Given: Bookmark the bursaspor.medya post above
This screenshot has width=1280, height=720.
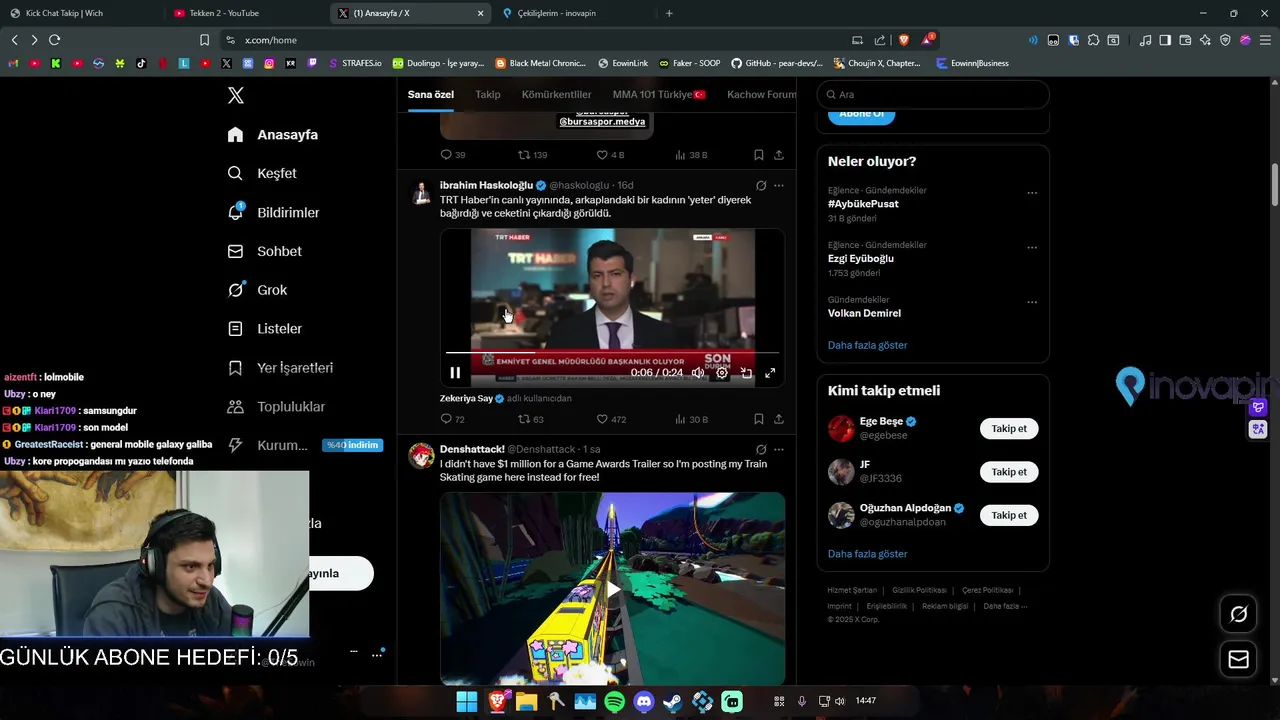Looking at the screenshot, I should tap(758, 155).
